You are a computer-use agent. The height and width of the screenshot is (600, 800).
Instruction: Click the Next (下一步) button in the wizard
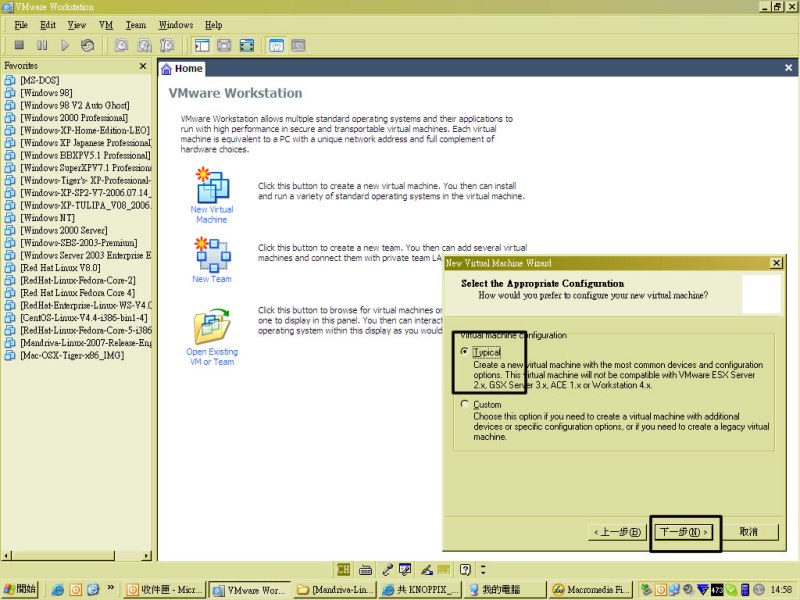coord(684,532)
